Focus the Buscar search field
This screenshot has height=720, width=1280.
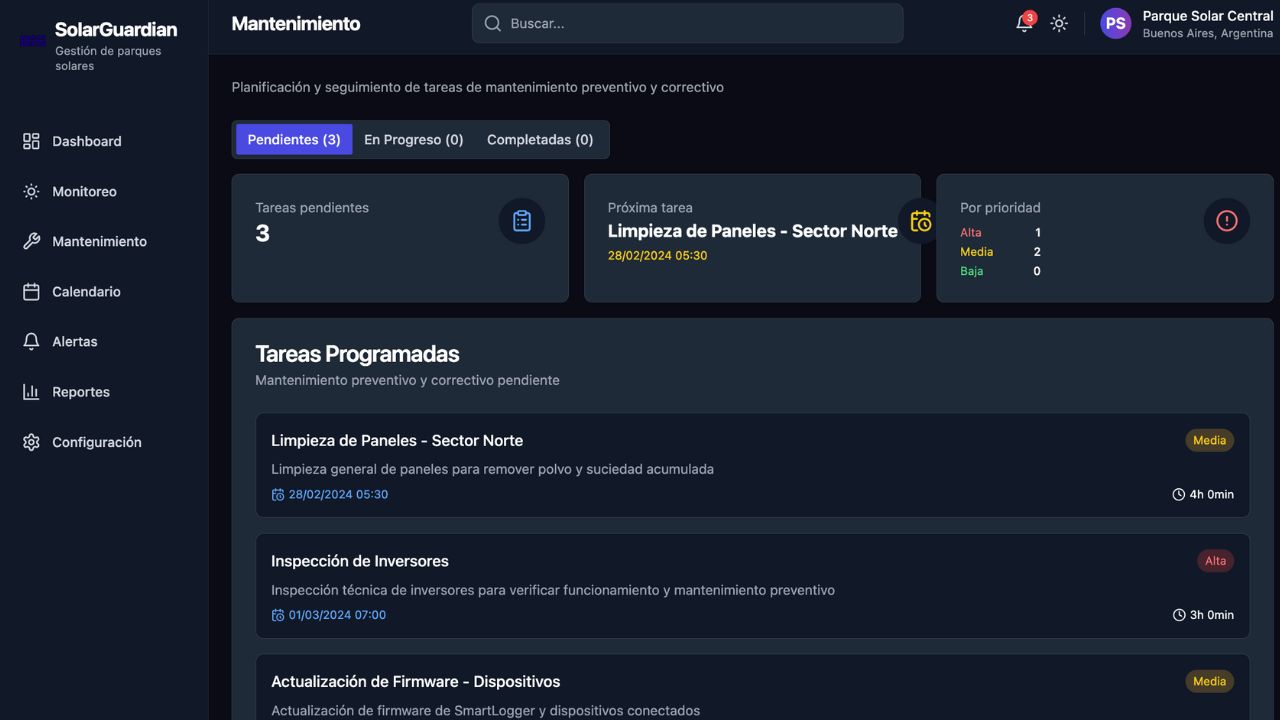pos(687,23)
